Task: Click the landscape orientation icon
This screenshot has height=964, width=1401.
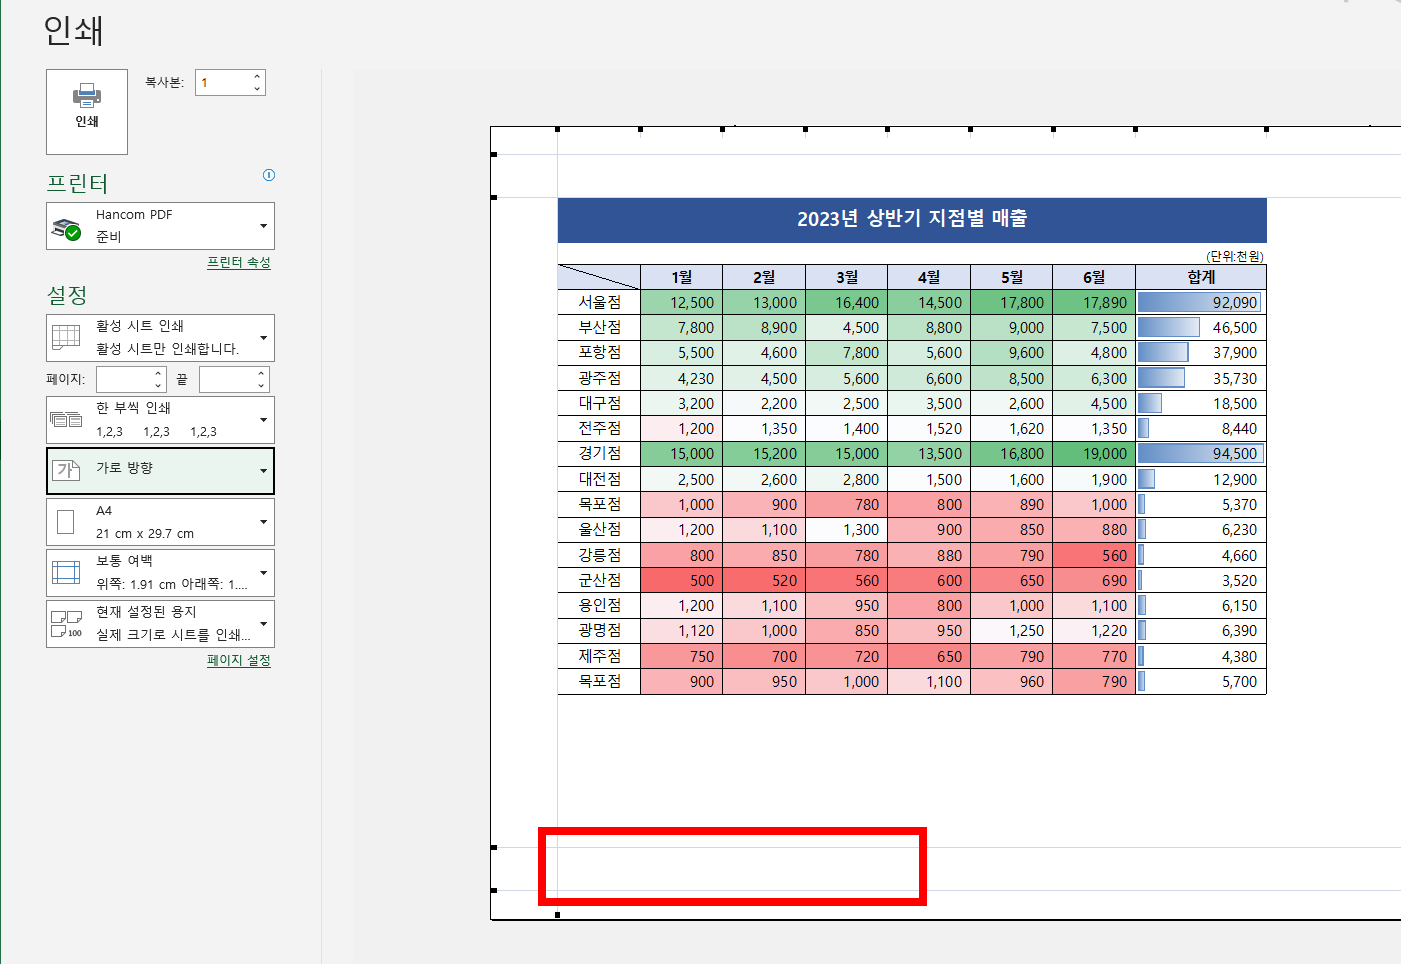Action: pos(66,470)
